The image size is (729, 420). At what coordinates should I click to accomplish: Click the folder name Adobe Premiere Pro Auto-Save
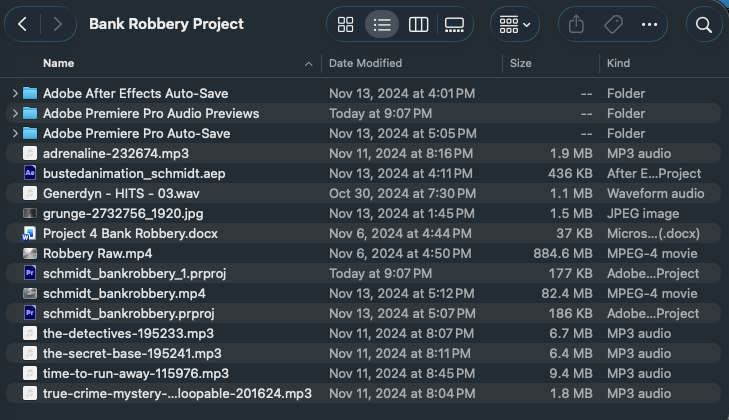[x=136, y=133]
